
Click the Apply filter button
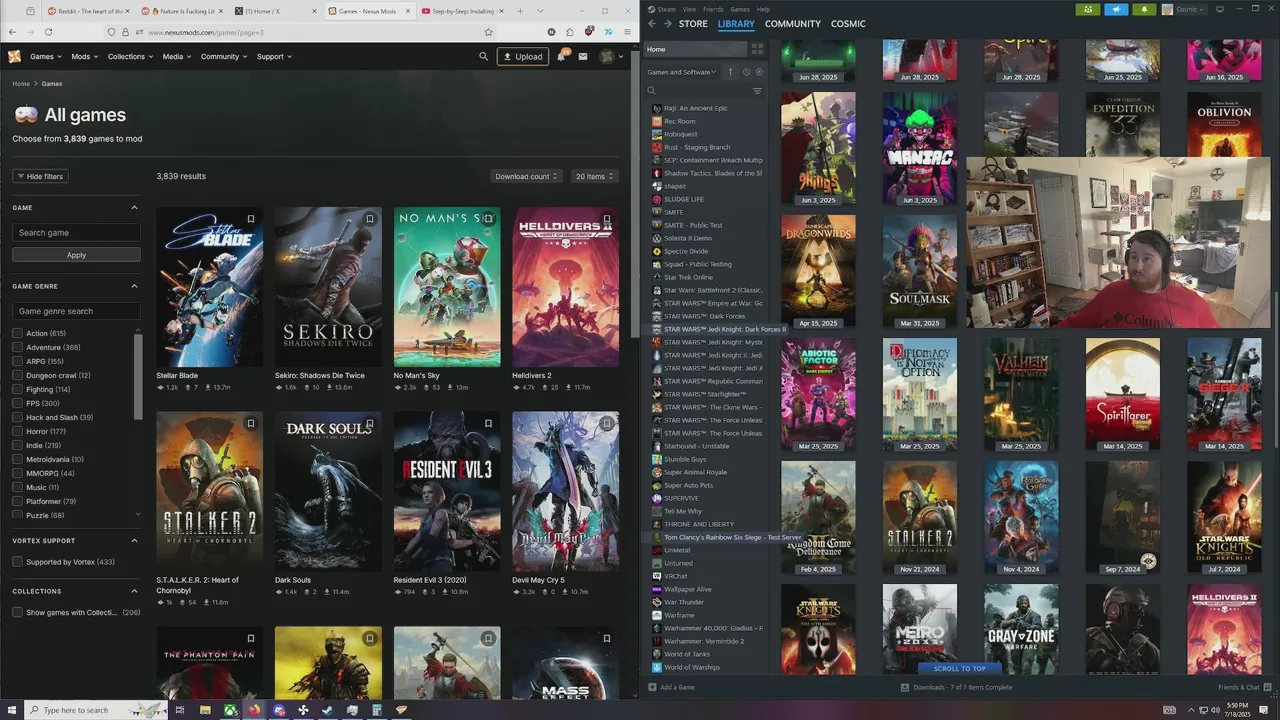tap(76, 255)
